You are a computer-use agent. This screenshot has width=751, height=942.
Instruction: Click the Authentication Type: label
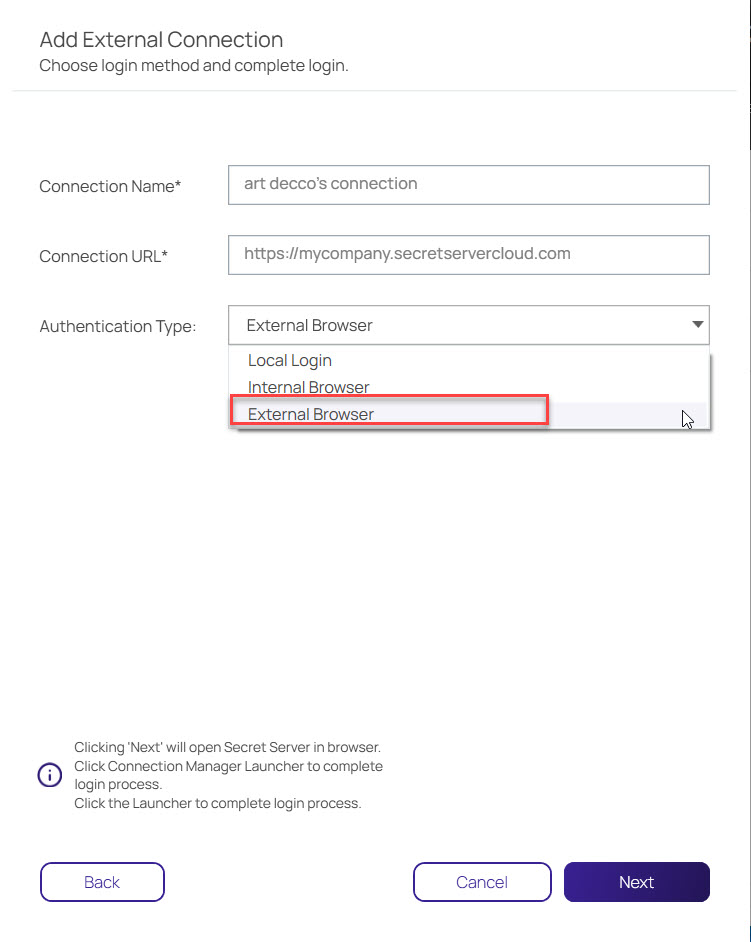tap(118, 326)
